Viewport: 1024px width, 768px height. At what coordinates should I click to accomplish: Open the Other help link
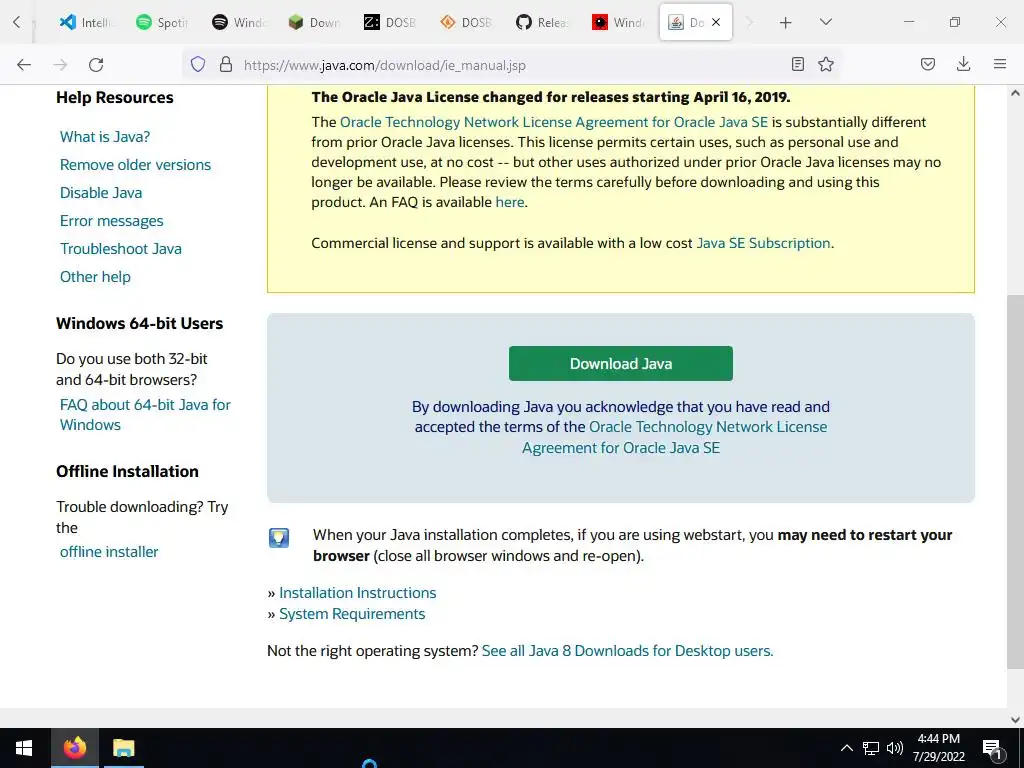tap(95, 277)
